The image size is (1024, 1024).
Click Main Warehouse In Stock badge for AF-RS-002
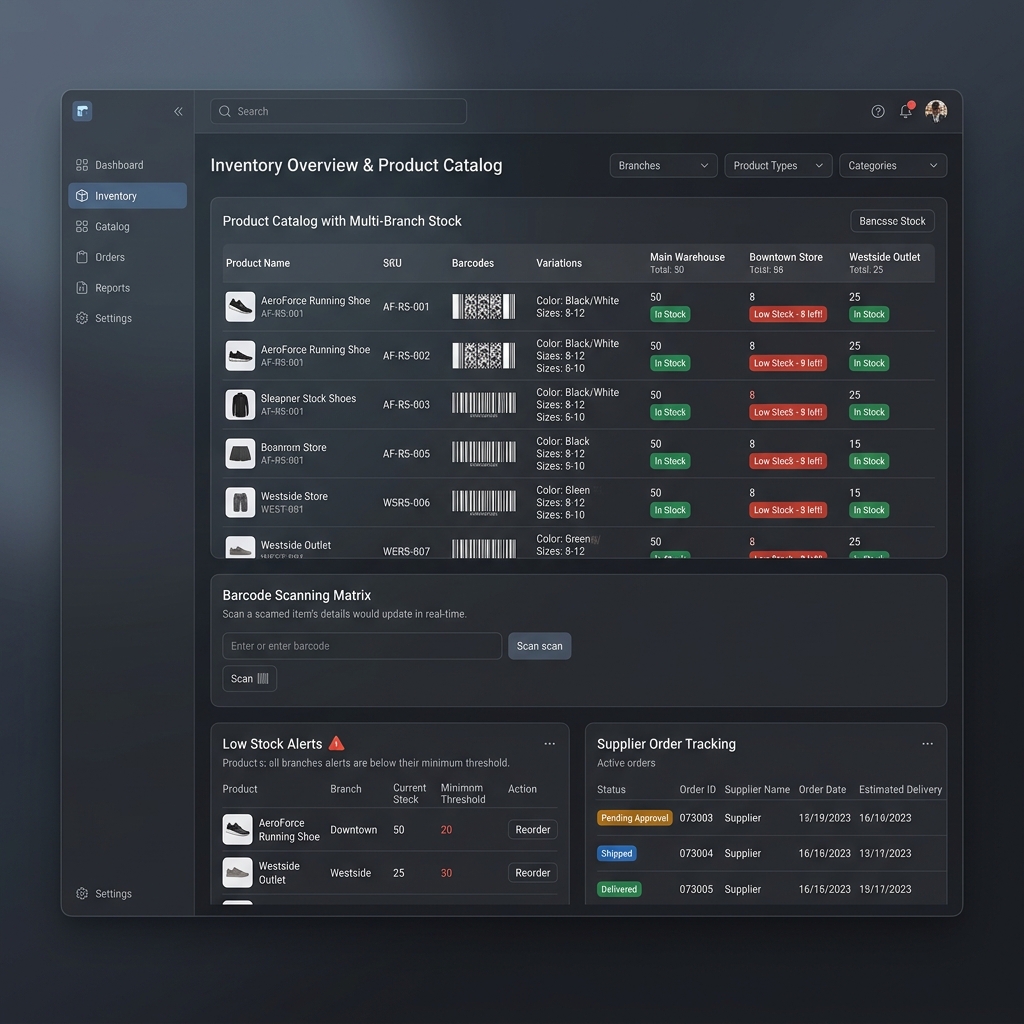(670, 363)
